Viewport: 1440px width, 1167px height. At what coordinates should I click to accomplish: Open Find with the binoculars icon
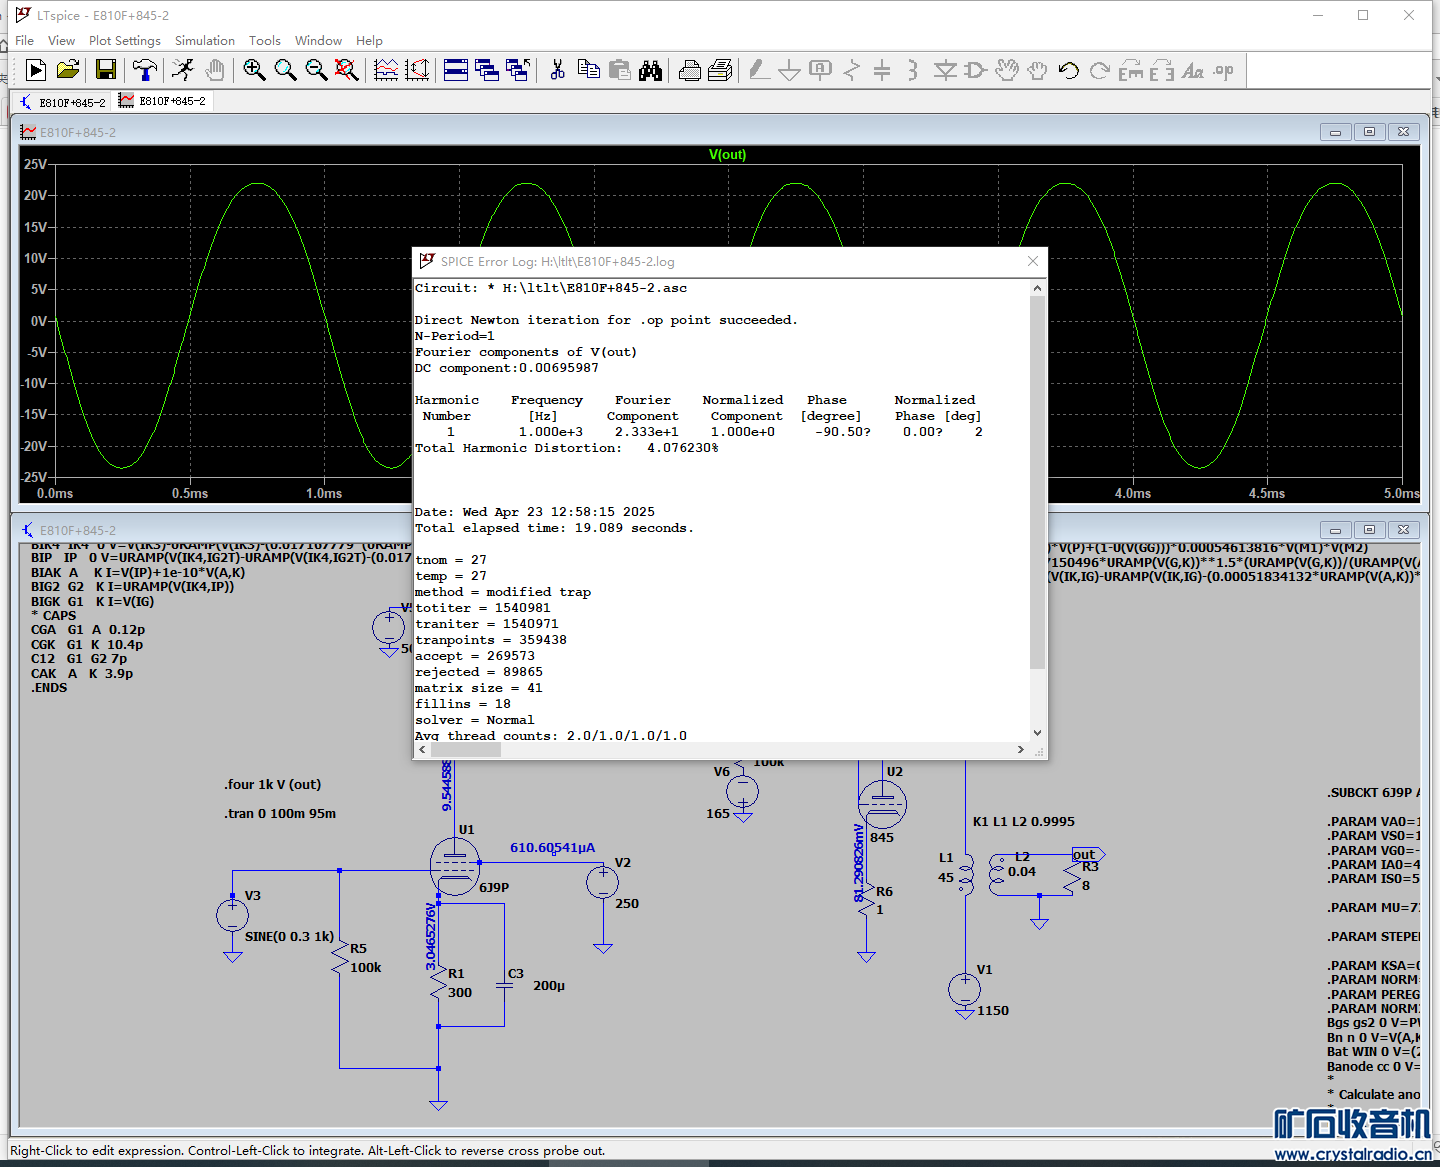pyautogui.click(x=651, y=70)
